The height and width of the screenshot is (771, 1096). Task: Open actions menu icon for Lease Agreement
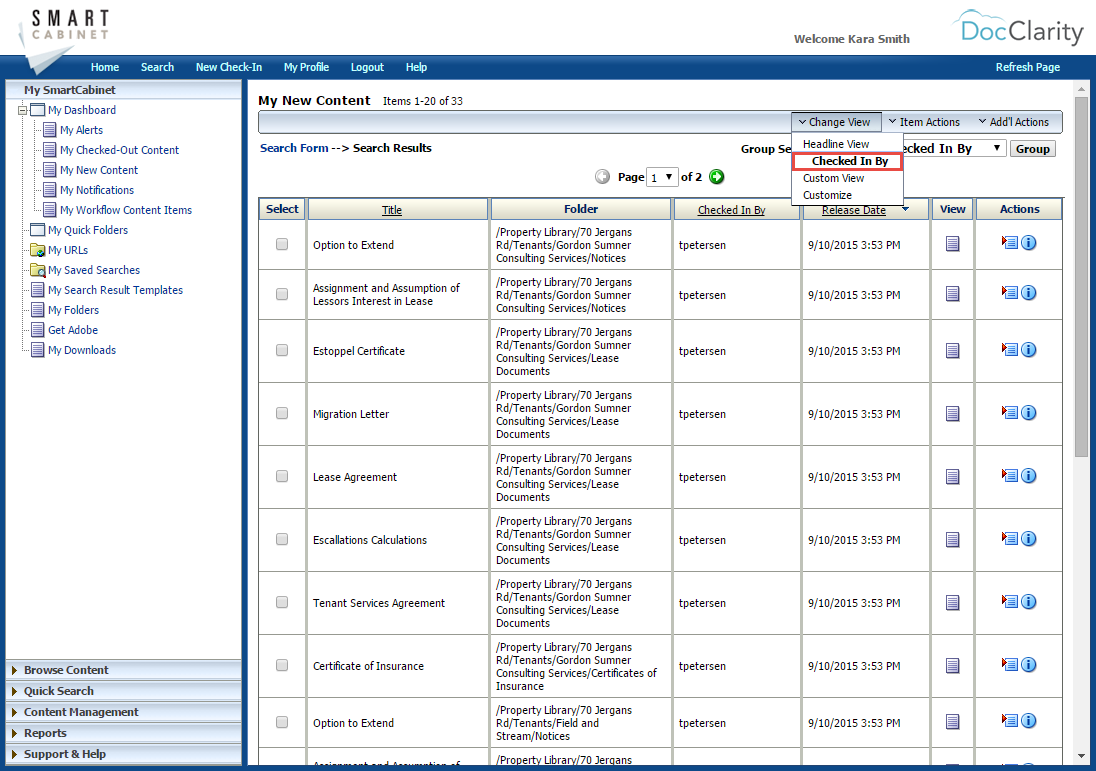tap(1009, 475)
